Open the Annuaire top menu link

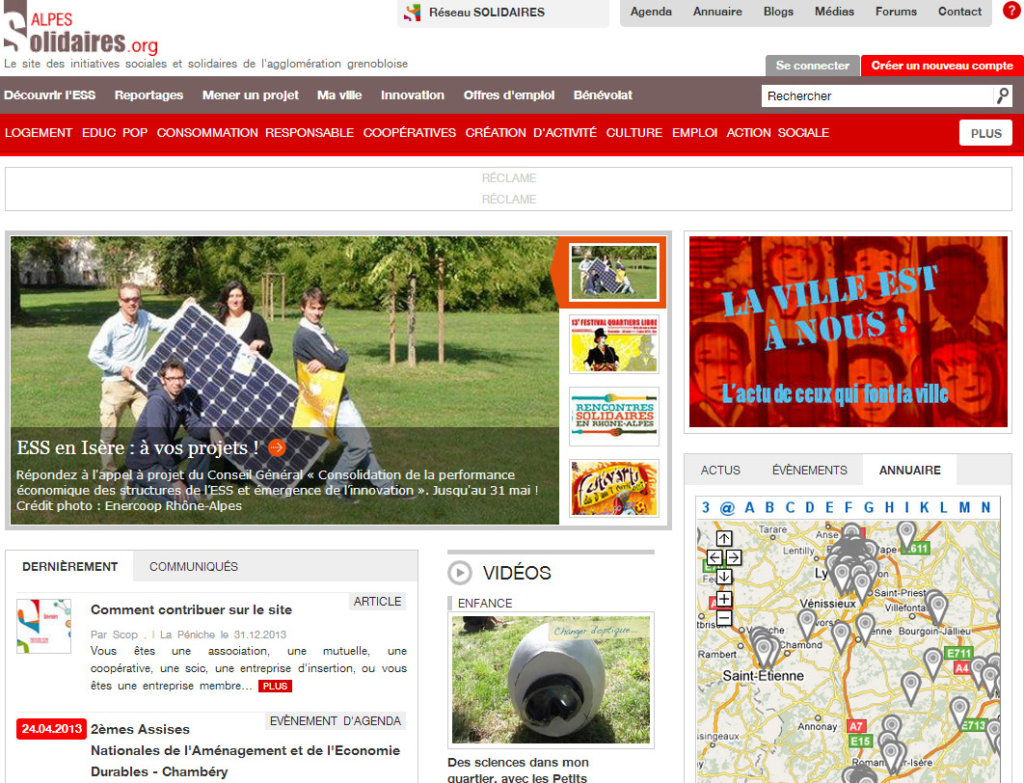pyautogui.click(x=718, y=12)
